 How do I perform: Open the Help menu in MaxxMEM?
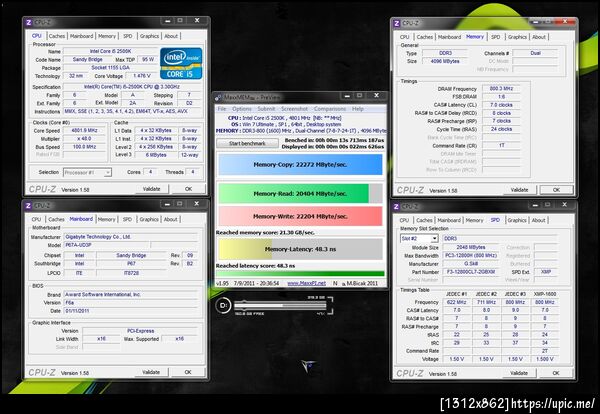[x=358, y=109]
